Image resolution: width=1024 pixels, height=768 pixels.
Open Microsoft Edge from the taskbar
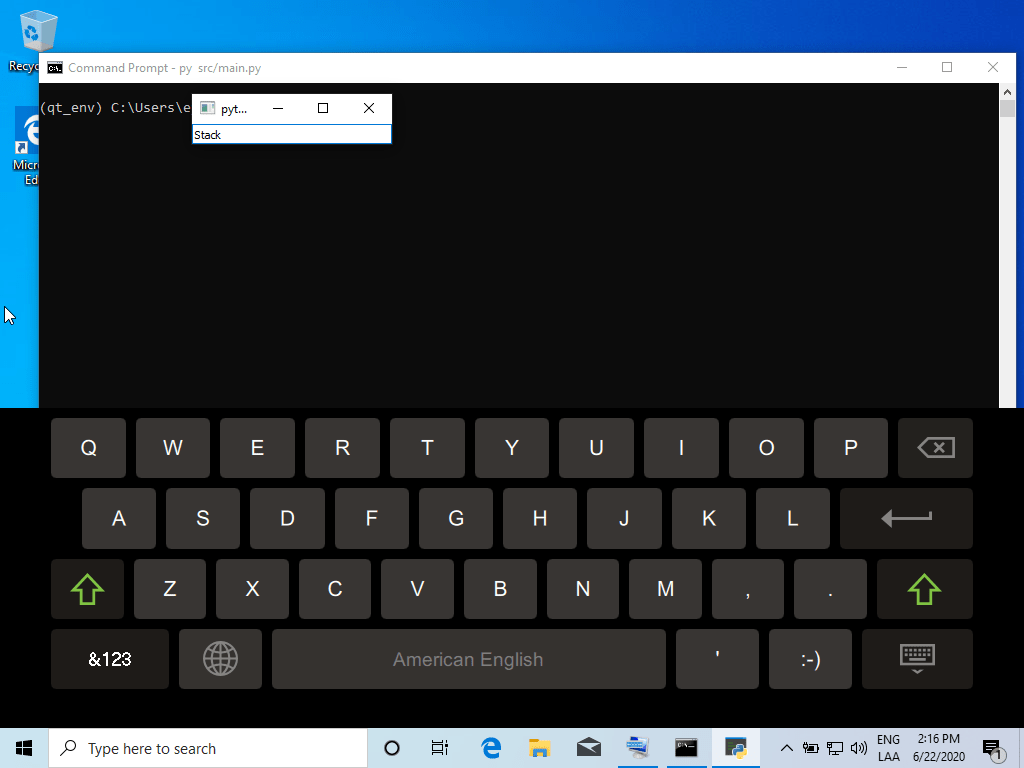click(490, 748)
